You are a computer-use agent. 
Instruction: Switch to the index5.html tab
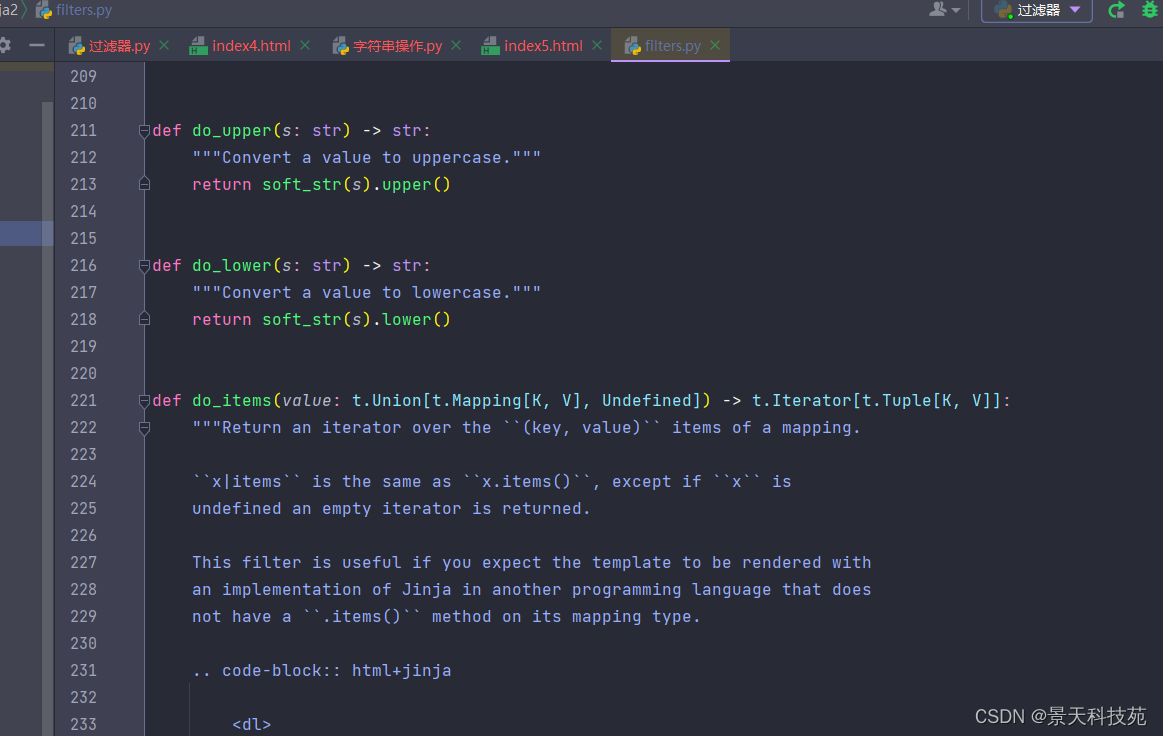click(543, 46)
